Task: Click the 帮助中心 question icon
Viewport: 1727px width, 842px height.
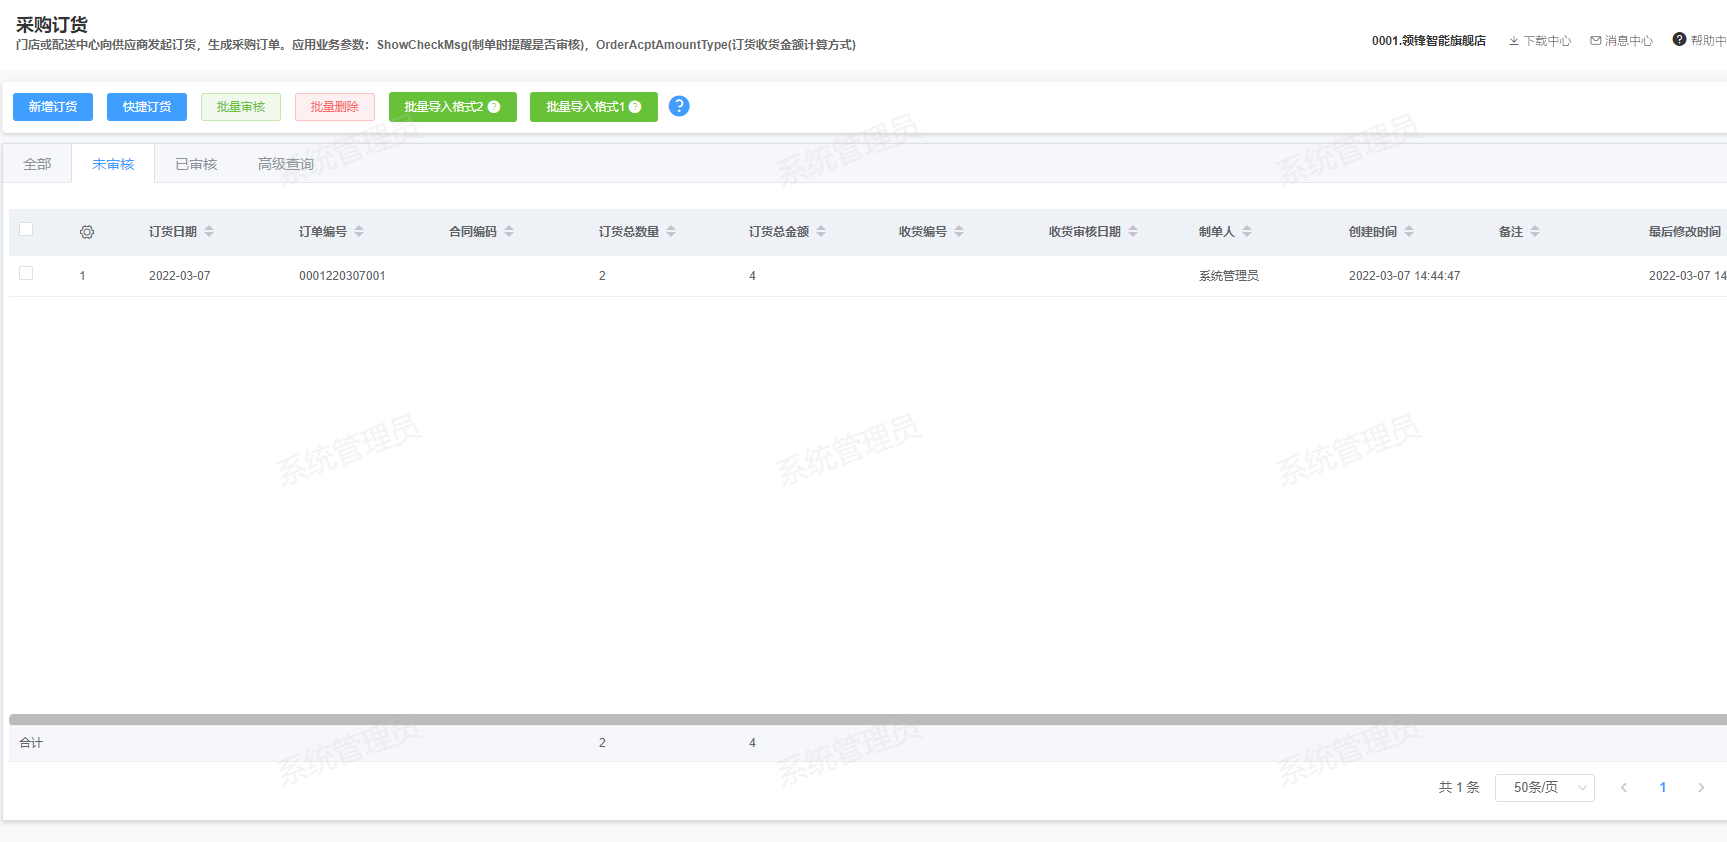Action: coord(1679,40)
